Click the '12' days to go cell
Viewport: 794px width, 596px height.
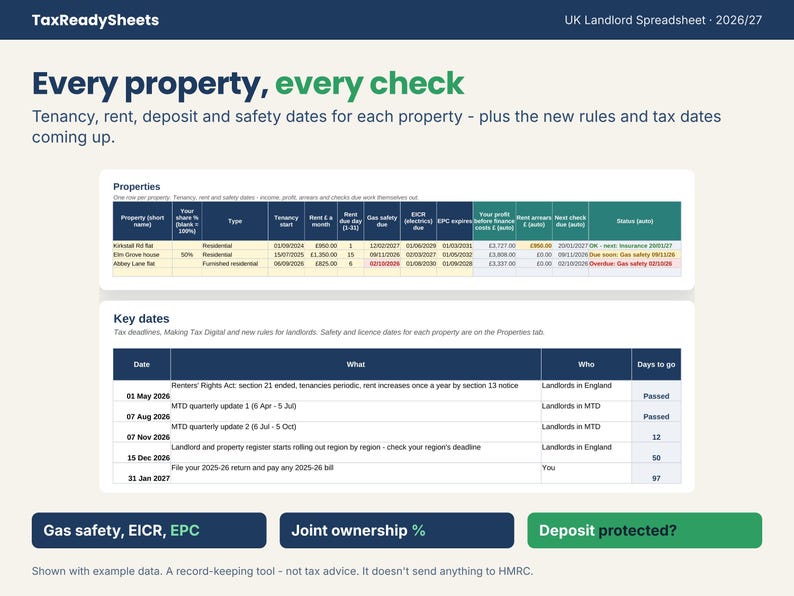tap(656, 432)
